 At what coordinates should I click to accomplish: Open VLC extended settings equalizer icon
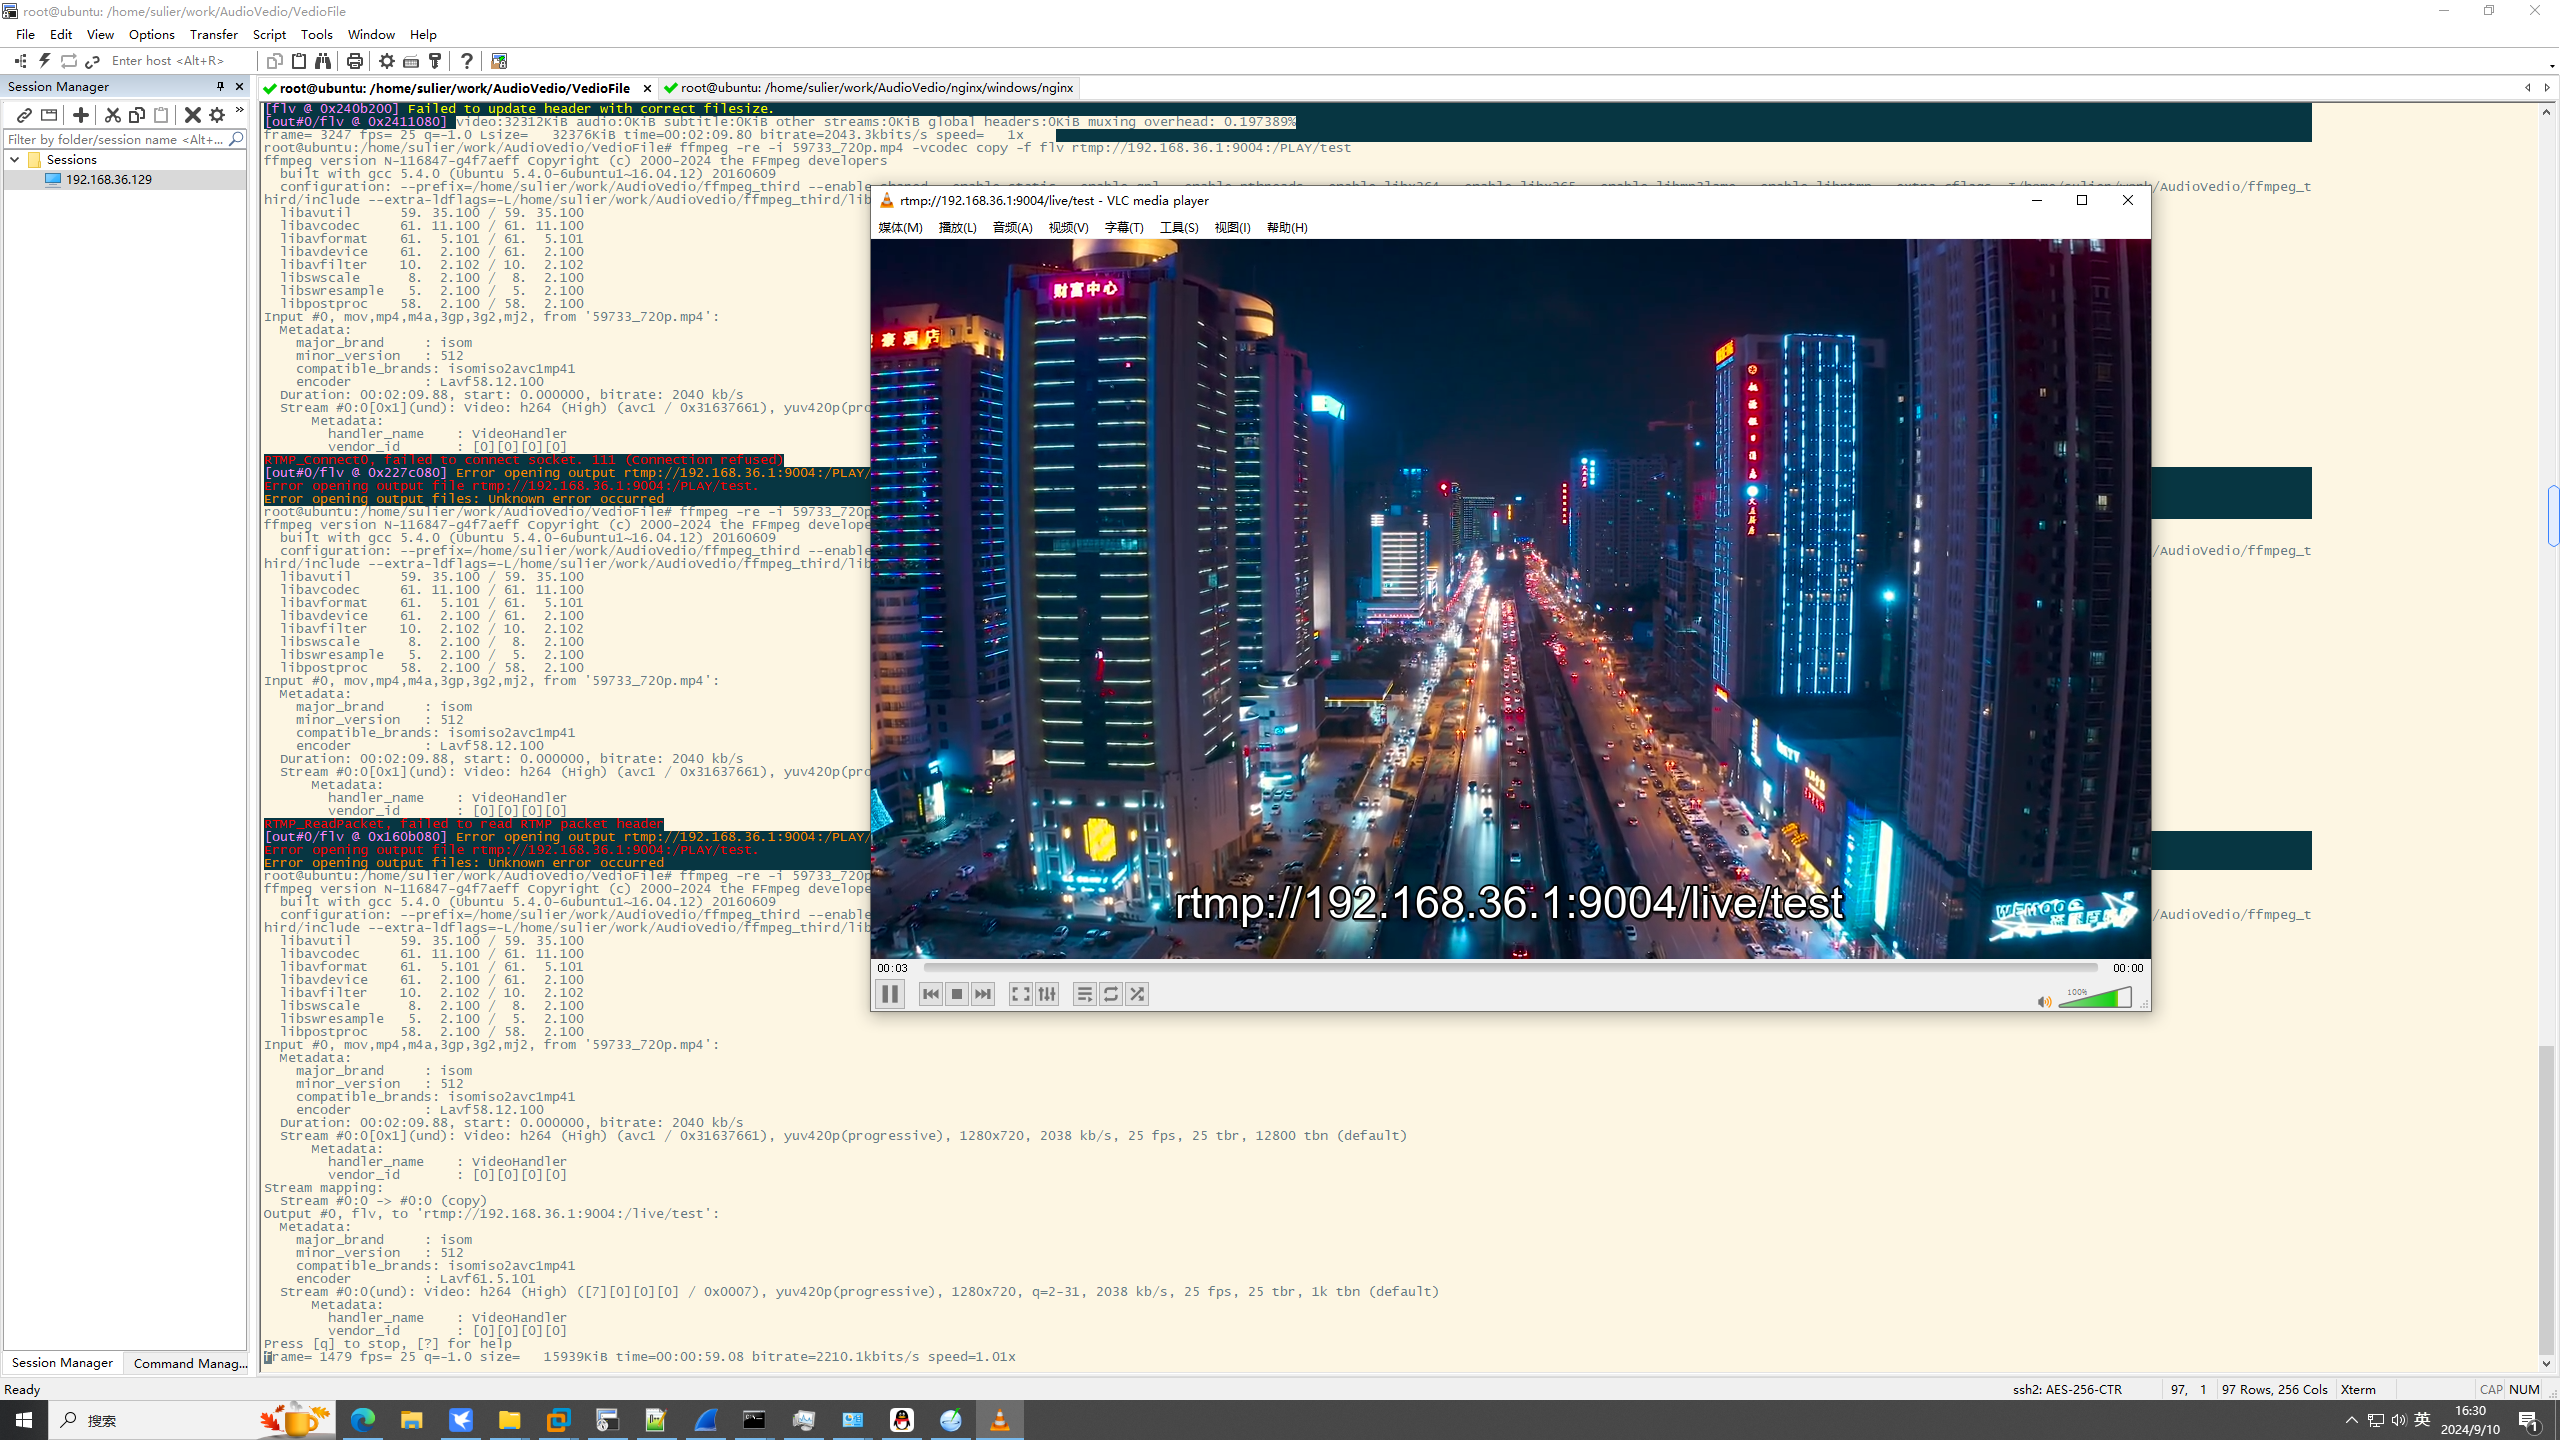[x=1047, y=994]
